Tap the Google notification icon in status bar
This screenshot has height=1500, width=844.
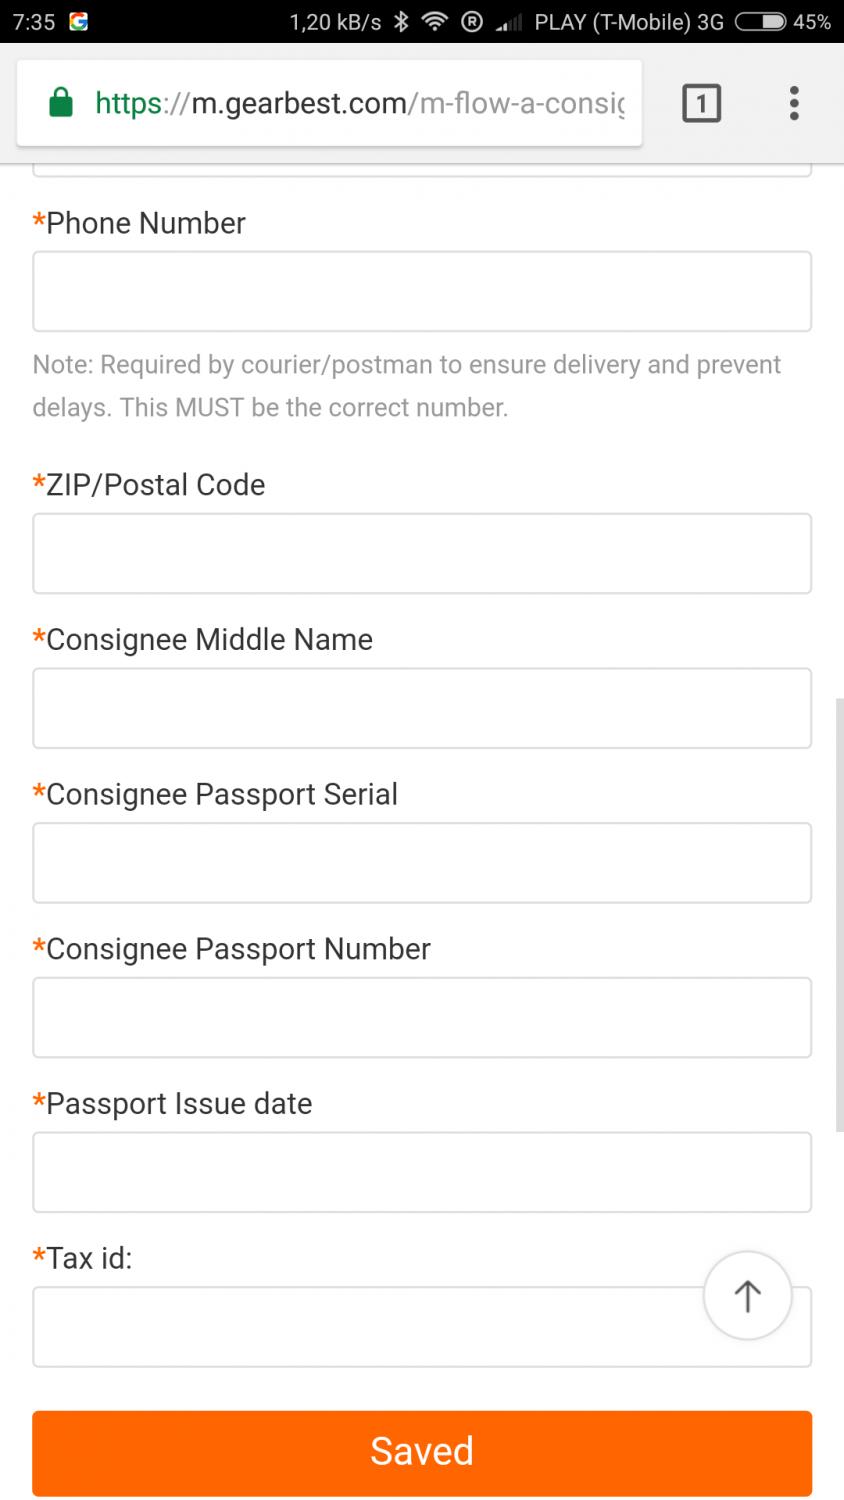pyautogui.click(x=79, y=21)
